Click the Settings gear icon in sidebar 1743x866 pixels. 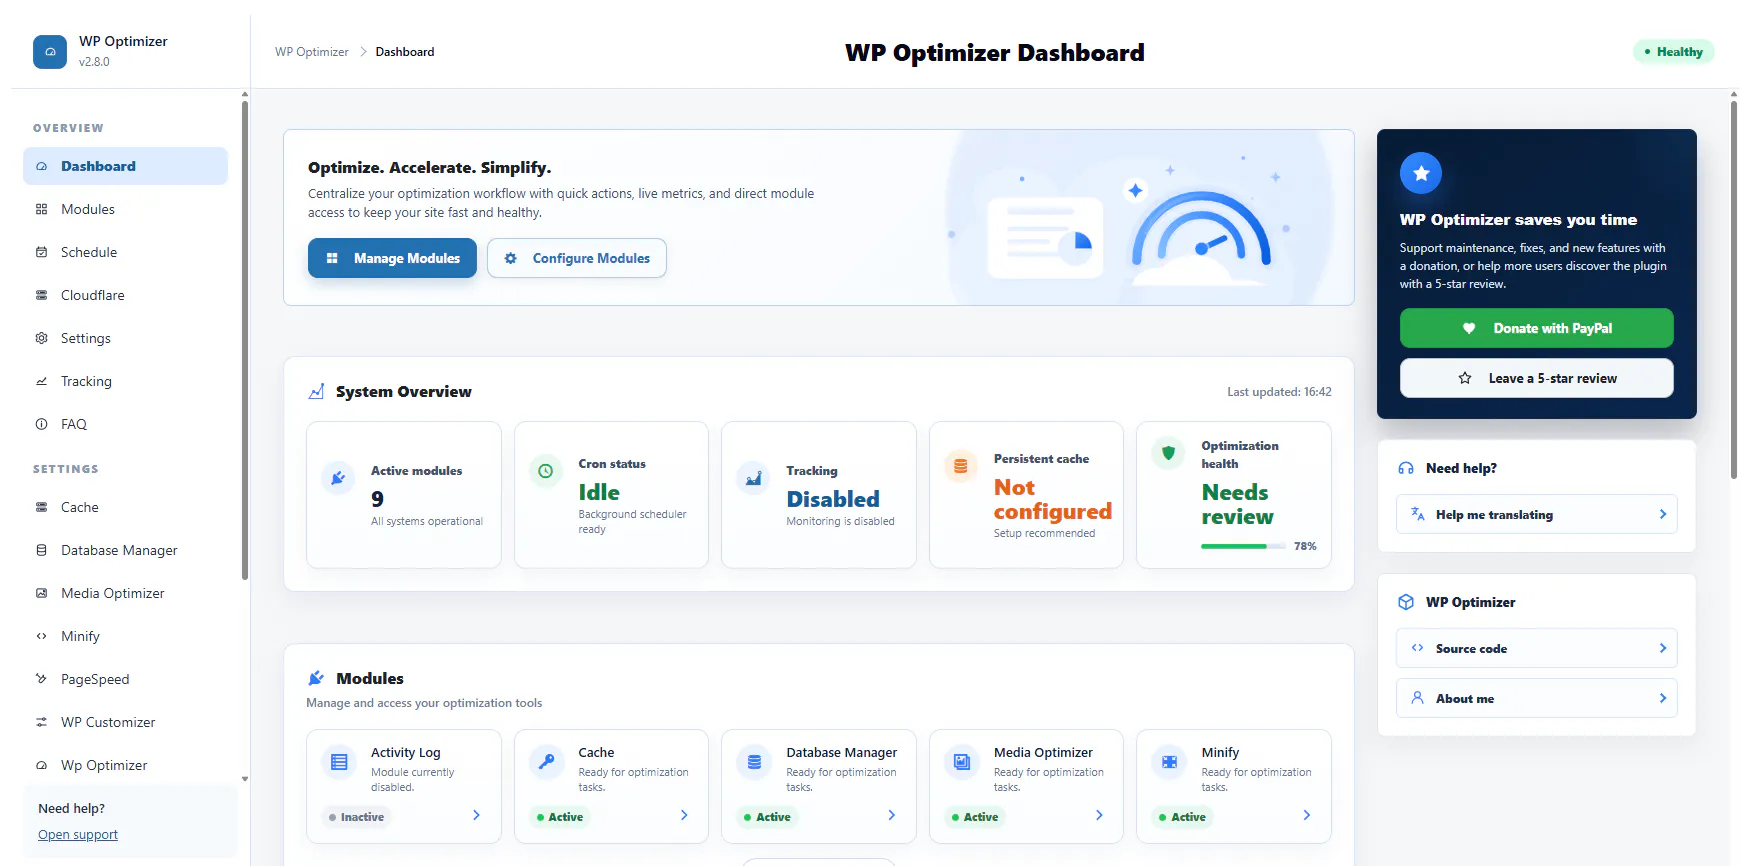[42, 338]
